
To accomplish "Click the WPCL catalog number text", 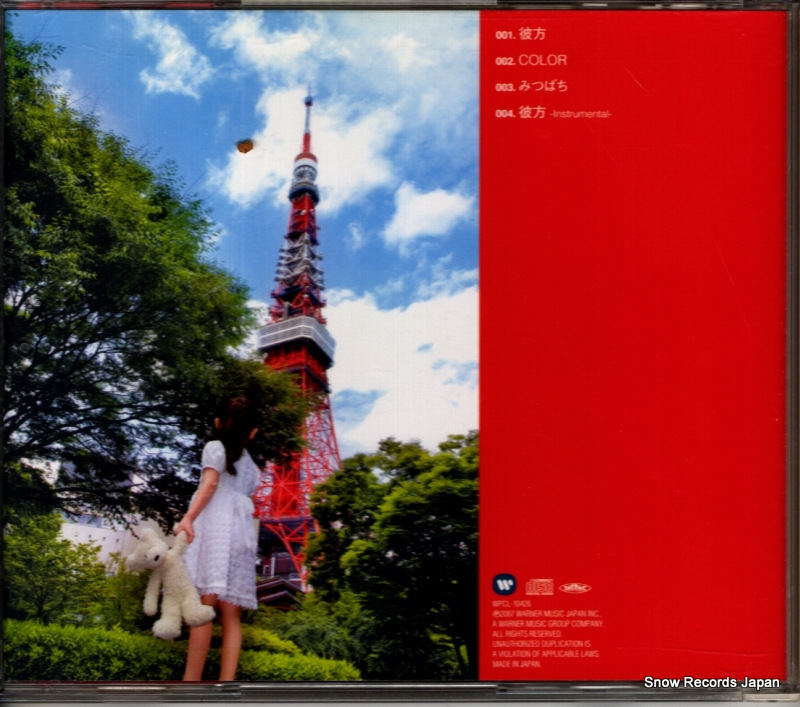I will click(x=513, y=606).
